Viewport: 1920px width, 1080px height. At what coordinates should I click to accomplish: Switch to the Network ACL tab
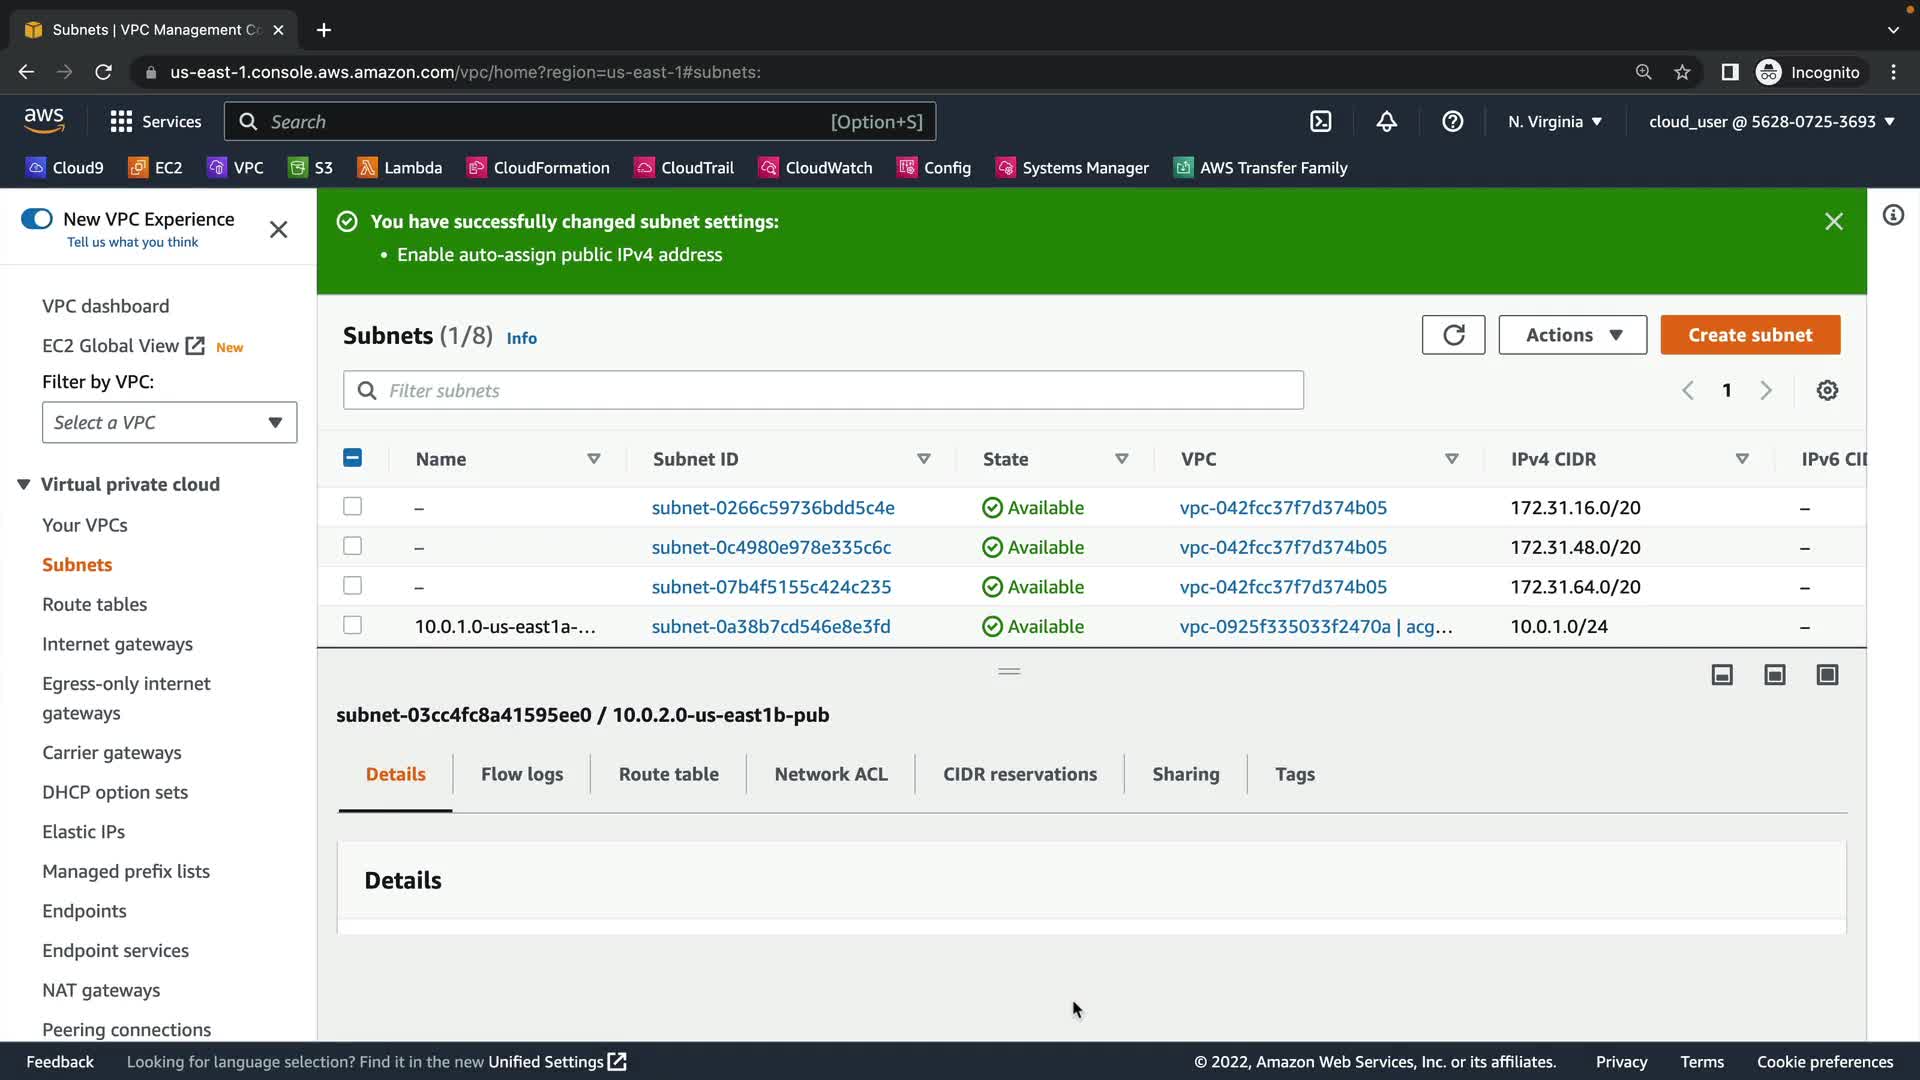[x=830, y=774]
